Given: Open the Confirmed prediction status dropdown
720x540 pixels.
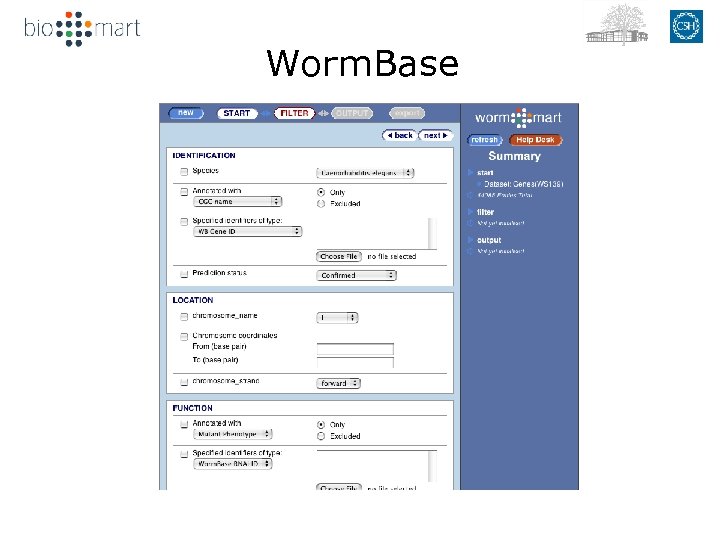Looking at the screenshot, I should (356, 275).
